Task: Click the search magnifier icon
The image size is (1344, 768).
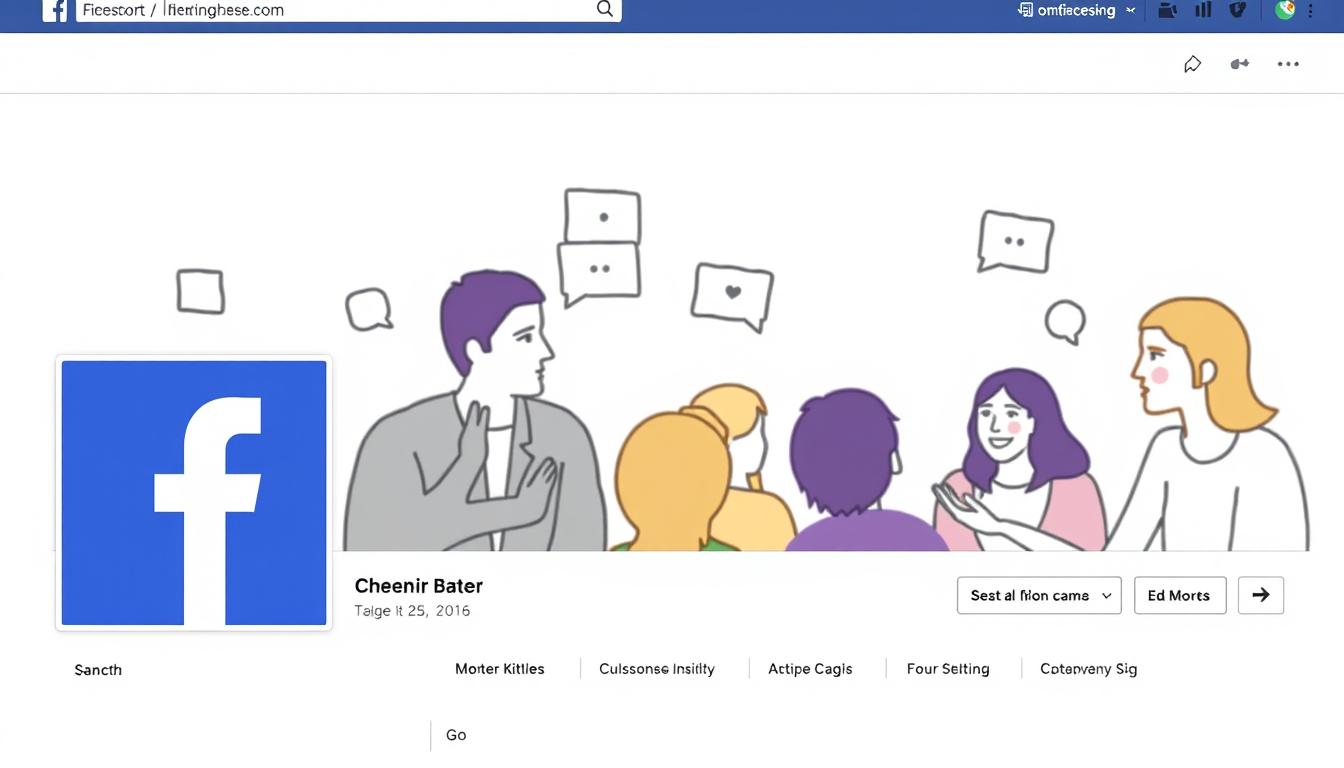Action: point(605,9)
